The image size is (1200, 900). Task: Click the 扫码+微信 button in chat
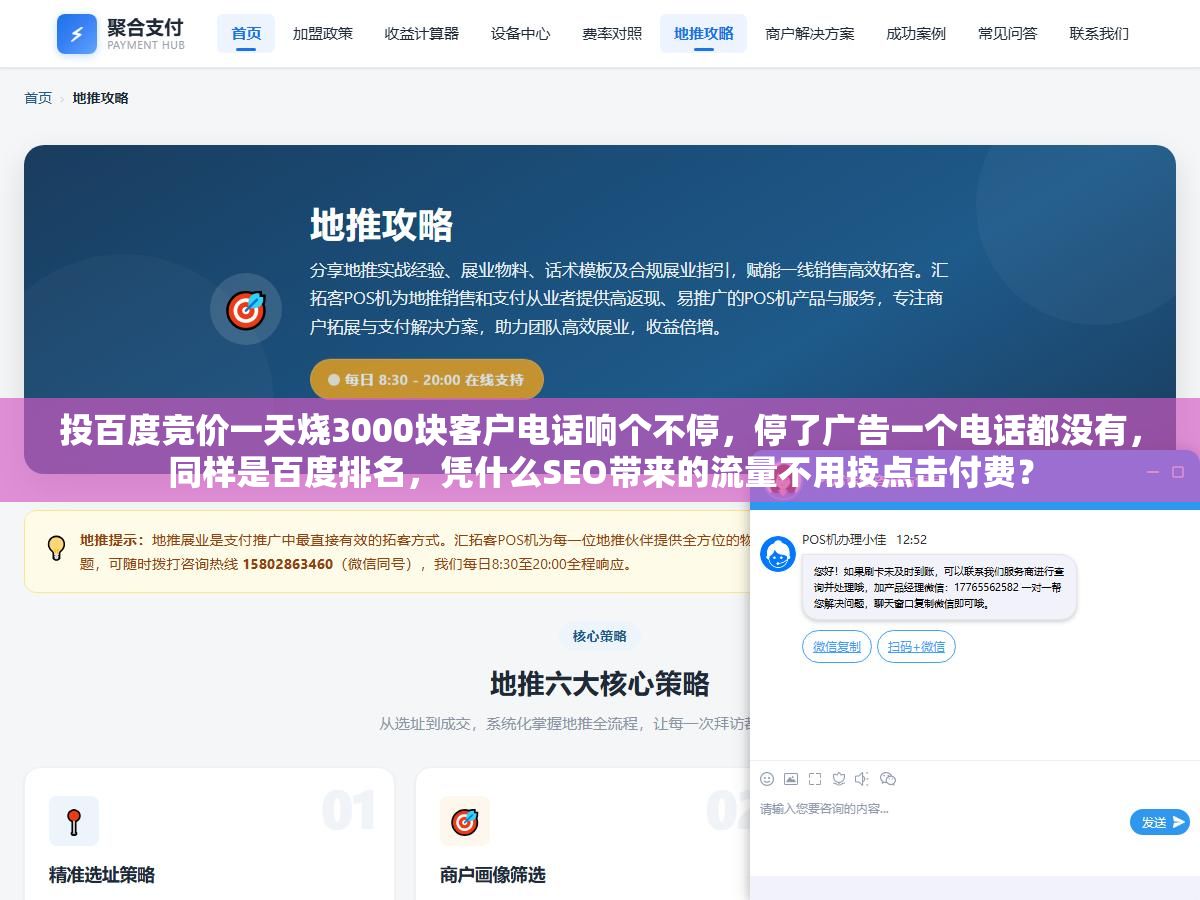point(917,647)
